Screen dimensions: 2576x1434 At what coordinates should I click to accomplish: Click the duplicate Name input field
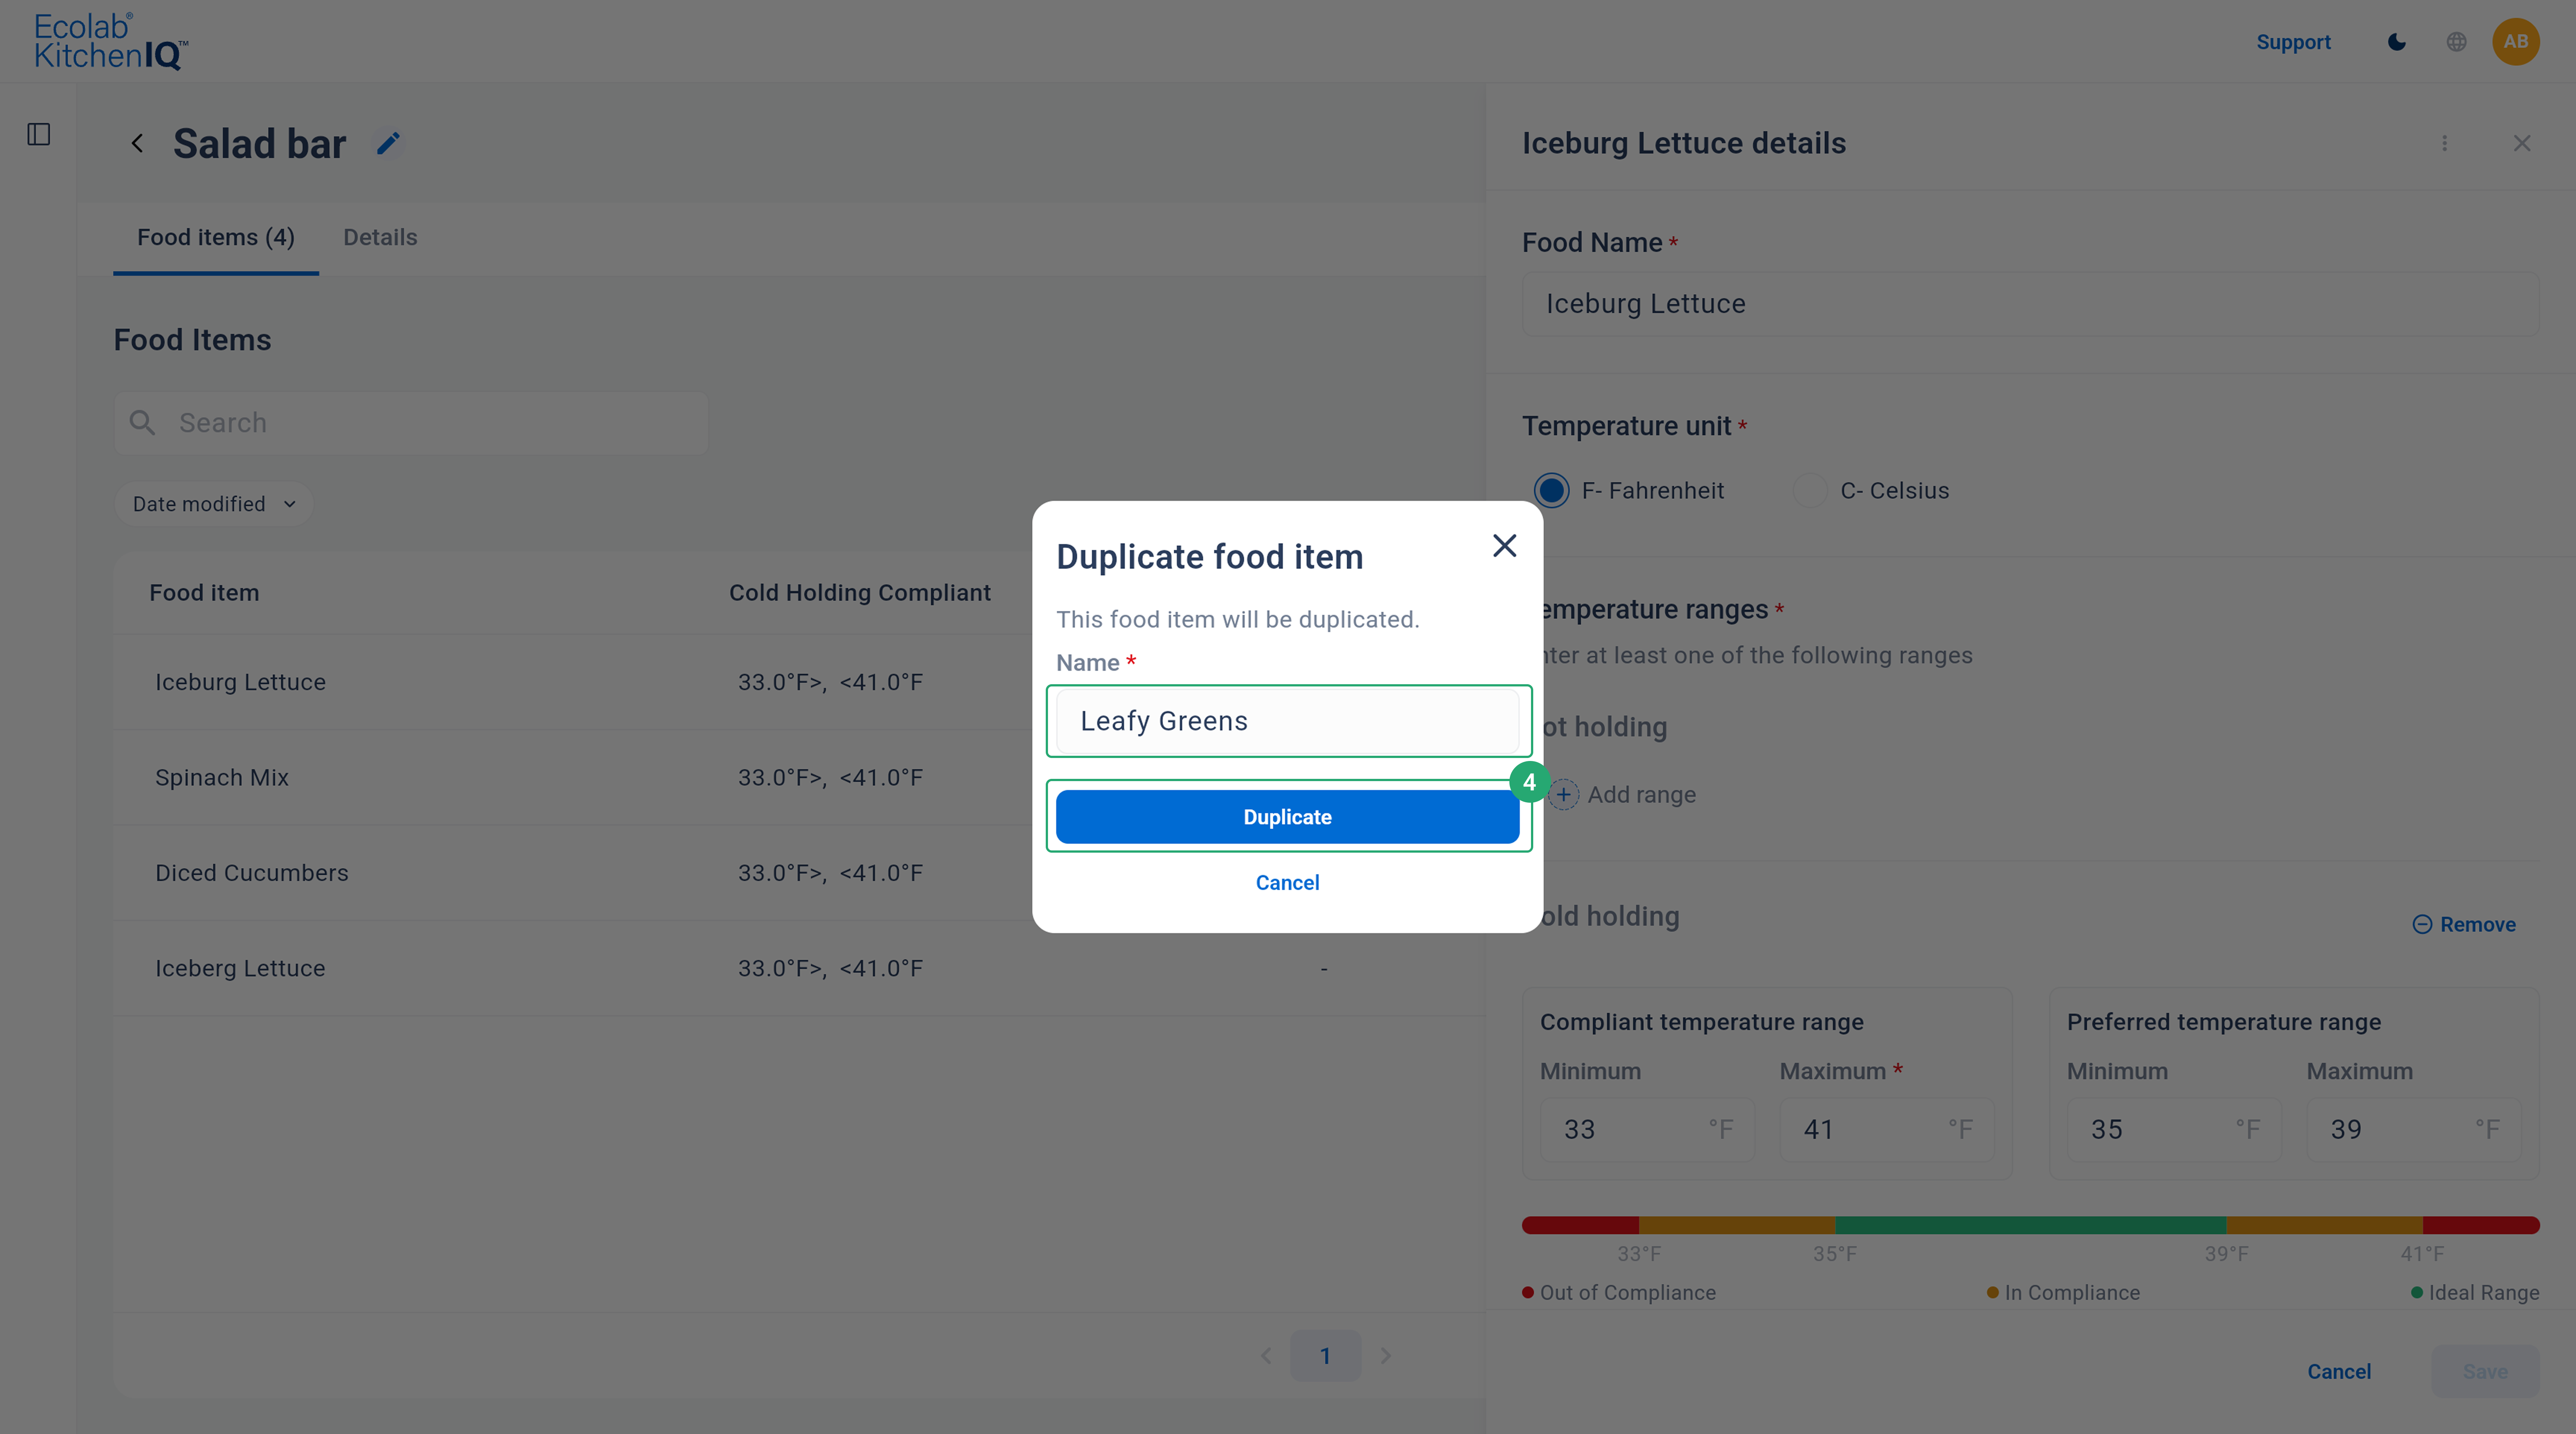coord(1288,722)
